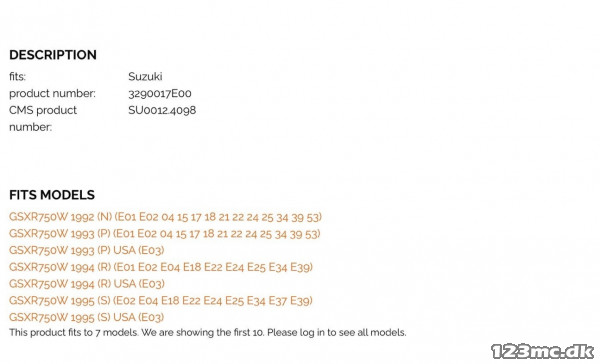The height and width of the screenshot is (364, 600).
Task: Follow the GSXR750W 1995 (S) USA (E03) link
Action: (86, 317)
